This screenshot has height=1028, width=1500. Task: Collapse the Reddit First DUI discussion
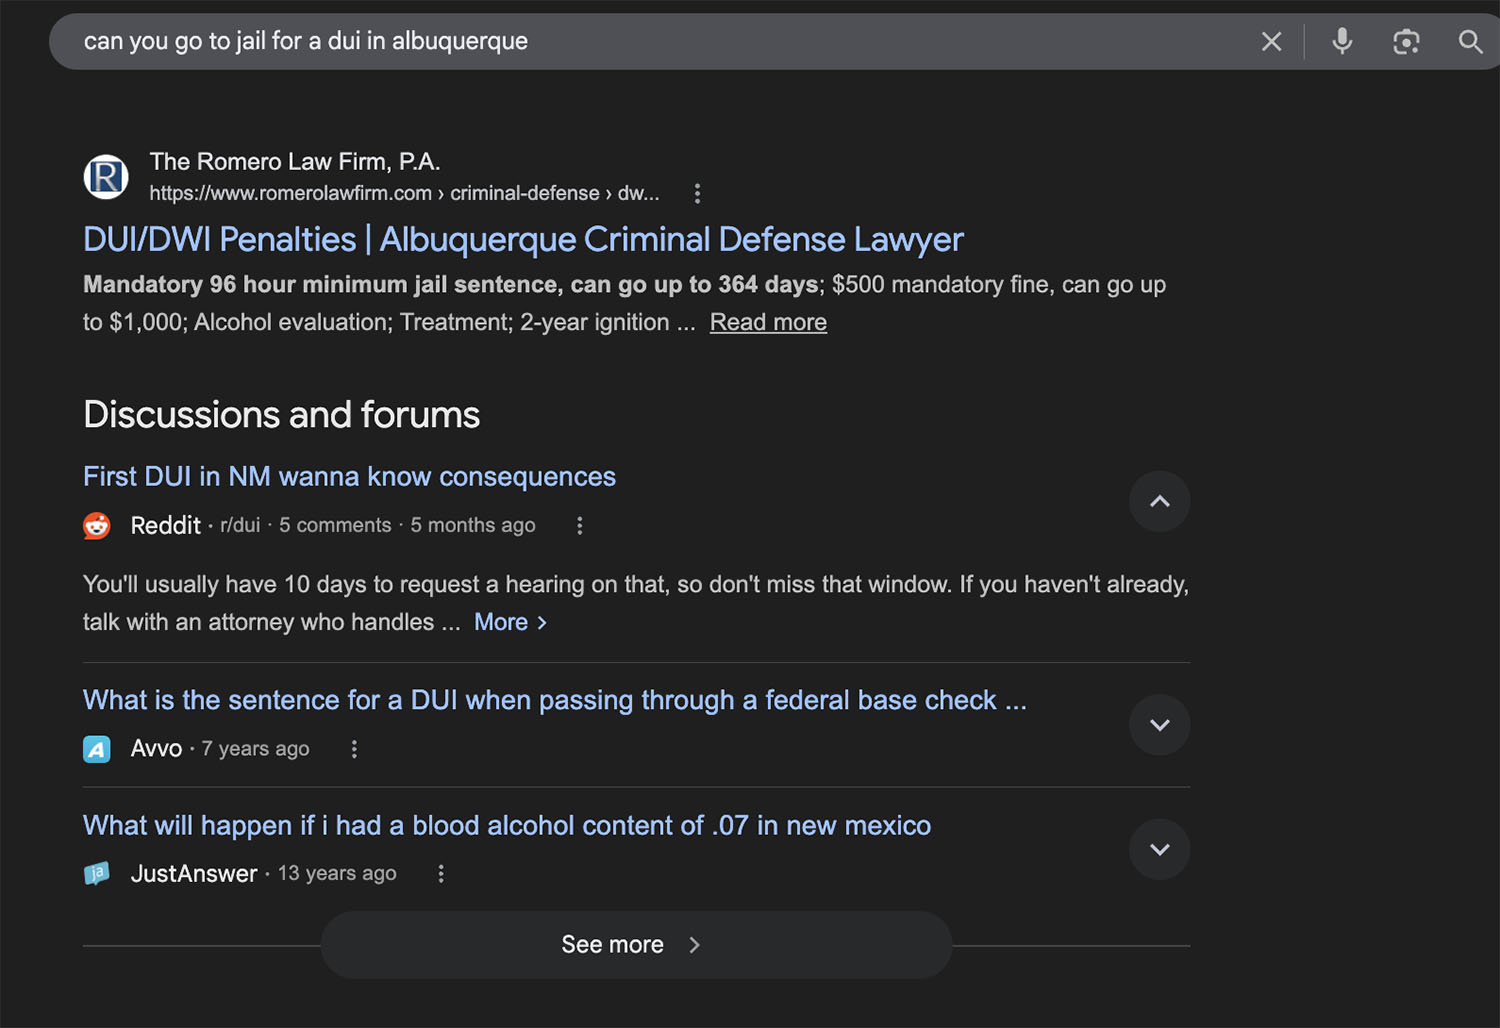1159,501
